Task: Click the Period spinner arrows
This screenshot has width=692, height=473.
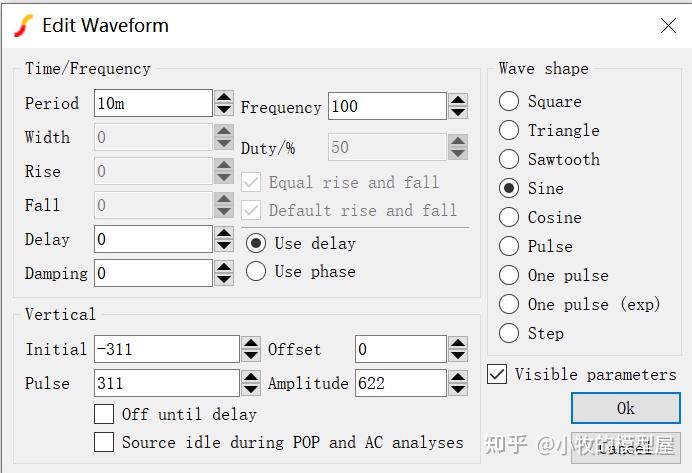Action: click(224, 103)
